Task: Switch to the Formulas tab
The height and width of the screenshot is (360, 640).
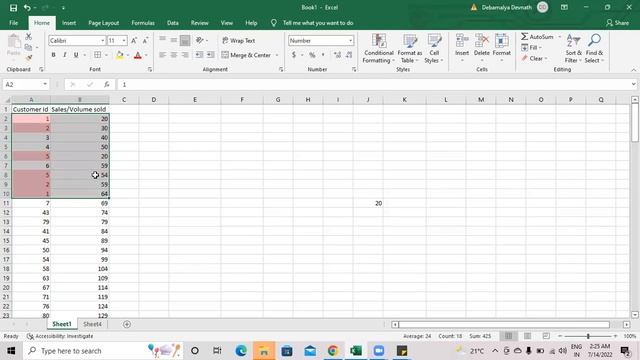Action: pos(143,23)
